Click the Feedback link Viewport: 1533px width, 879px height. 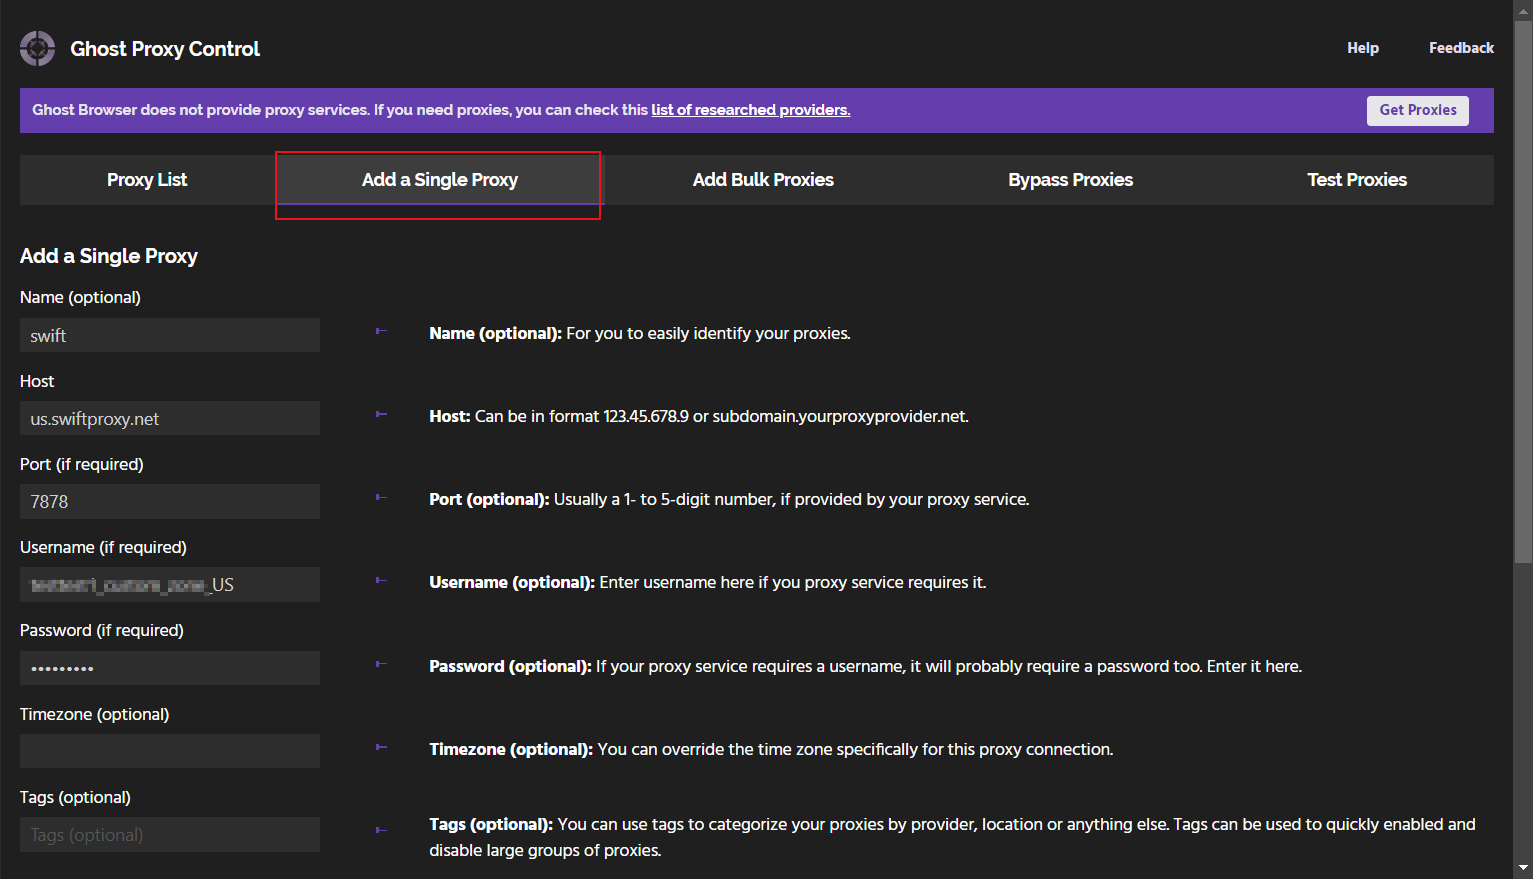[x=1460, y=48]
